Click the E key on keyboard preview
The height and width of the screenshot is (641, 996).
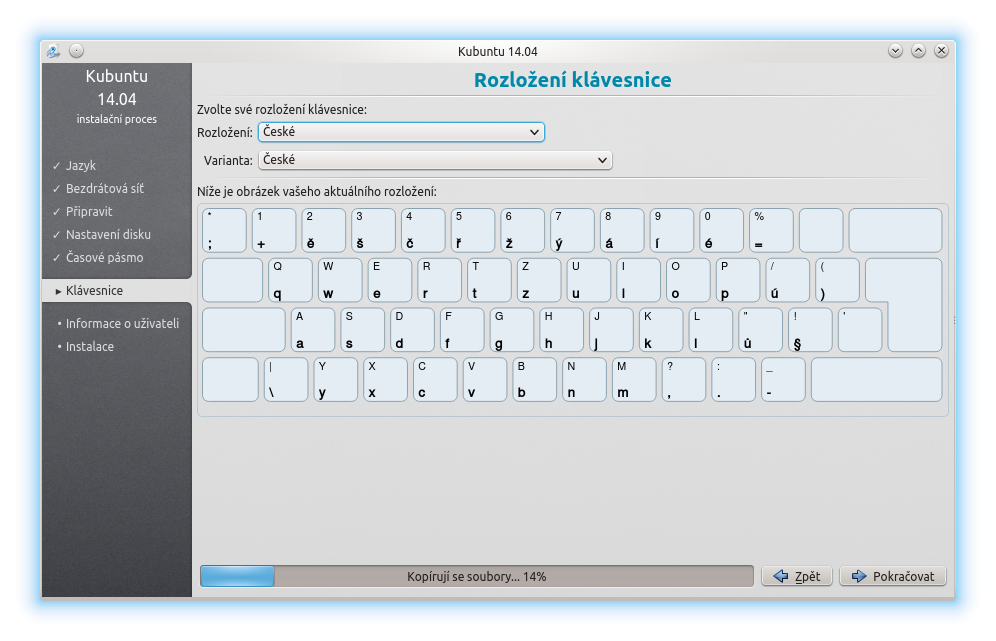click(389, 280)
